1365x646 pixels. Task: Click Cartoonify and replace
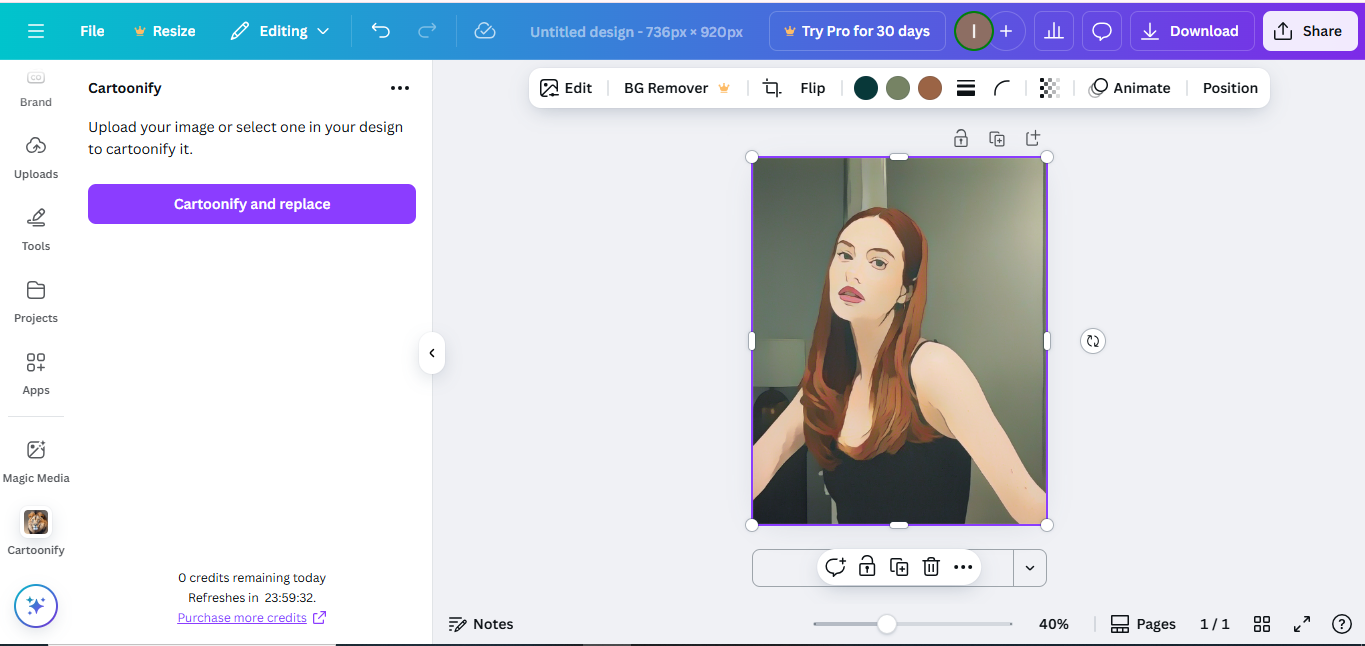click(251, 204)
